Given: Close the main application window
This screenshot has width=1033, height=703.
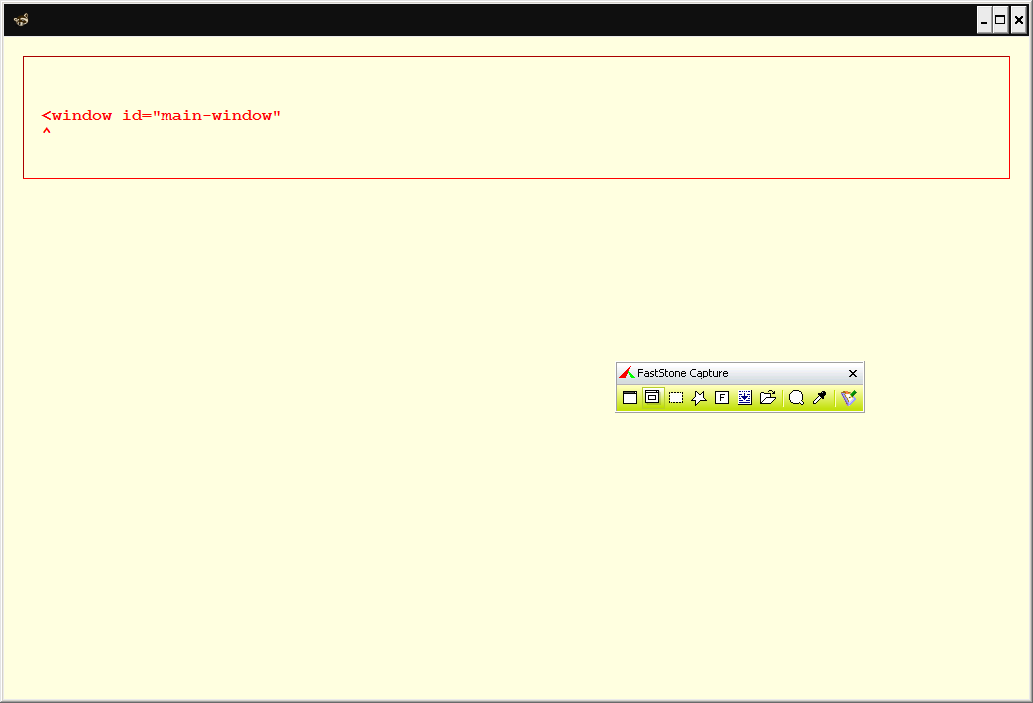Looking at the screenshot, I should point(1019,20).
